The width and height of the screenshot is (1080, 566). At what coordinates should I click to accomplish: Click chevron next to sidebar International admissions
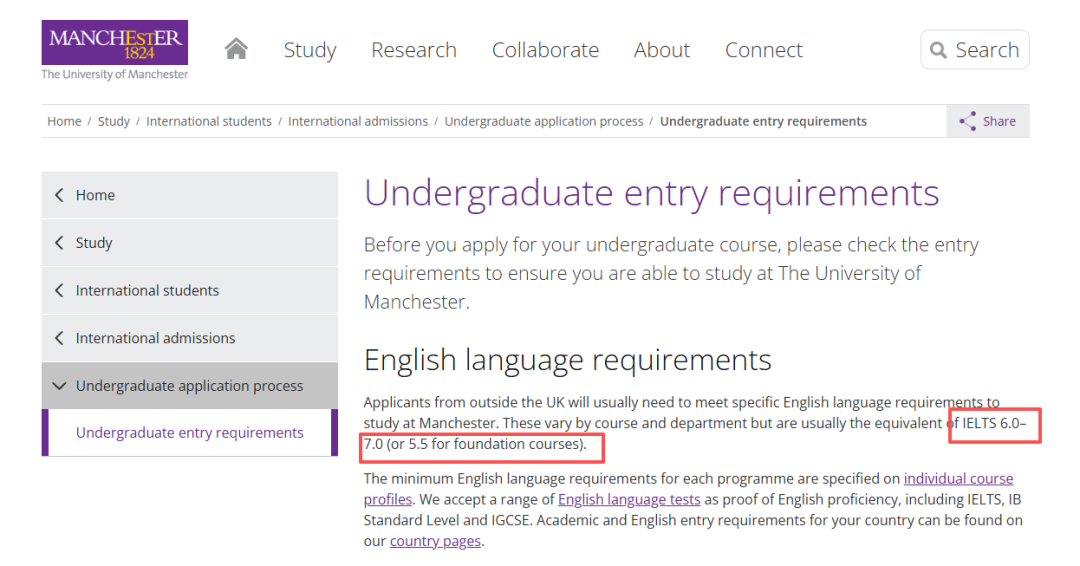(x=59, y=338)
